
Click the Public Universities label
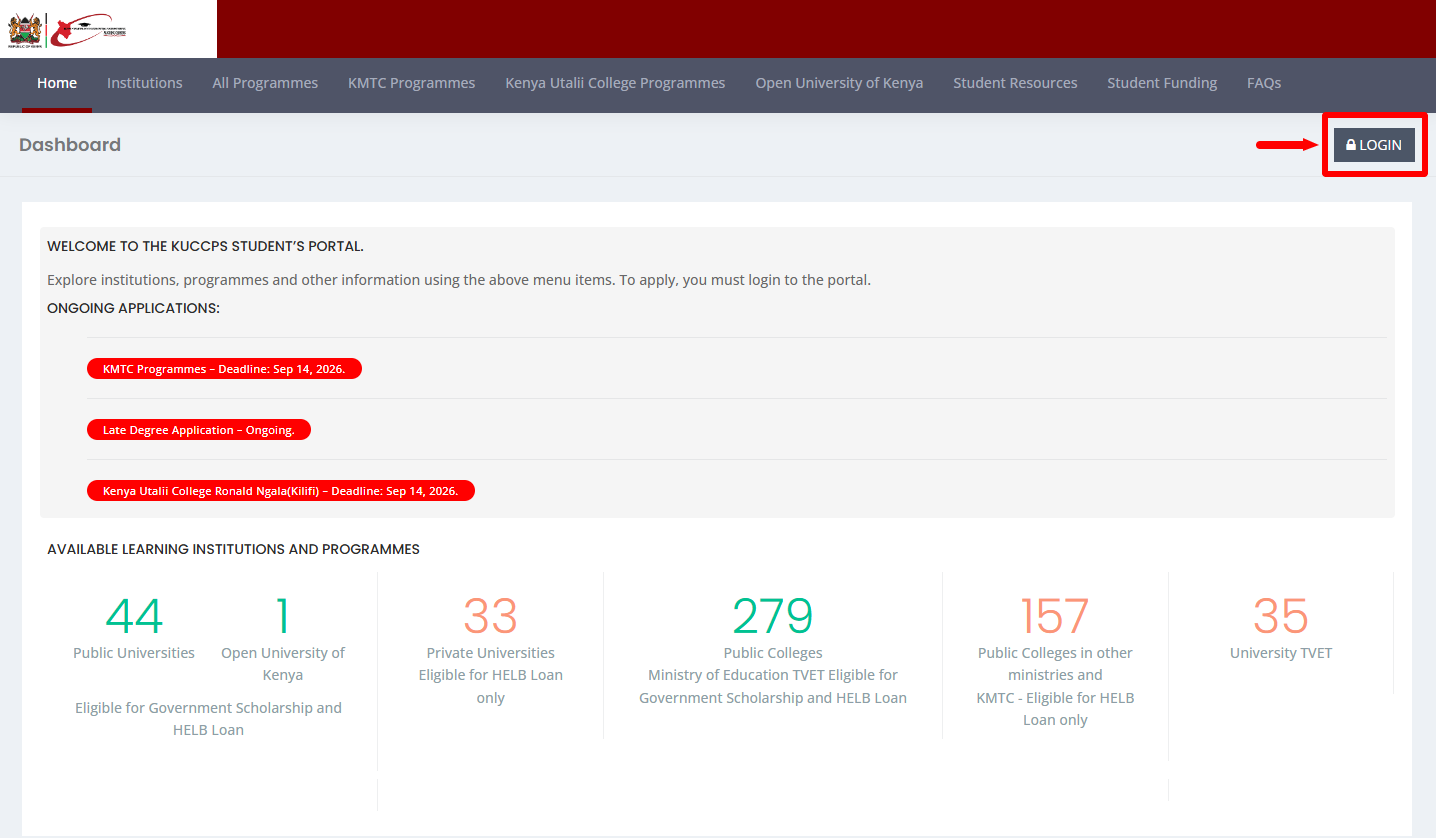point(134,653)
